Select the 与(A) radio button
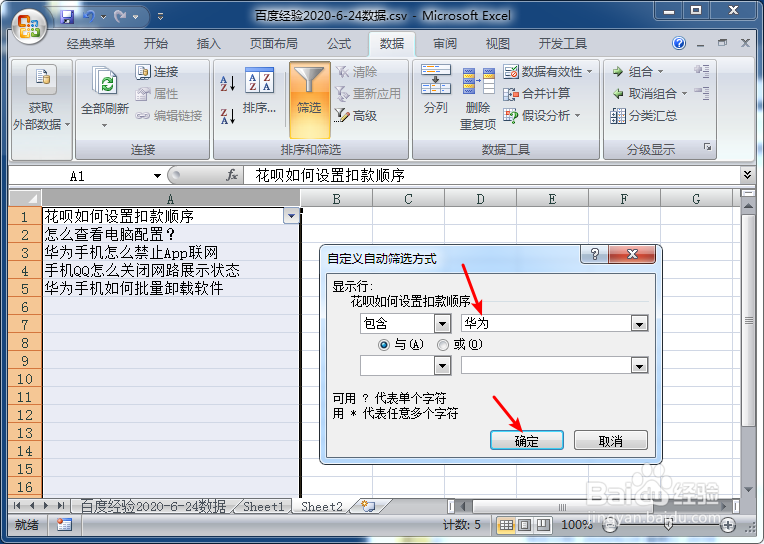Image resolution: width=764 pixels, height=544 pixels. tap(383, 345)
